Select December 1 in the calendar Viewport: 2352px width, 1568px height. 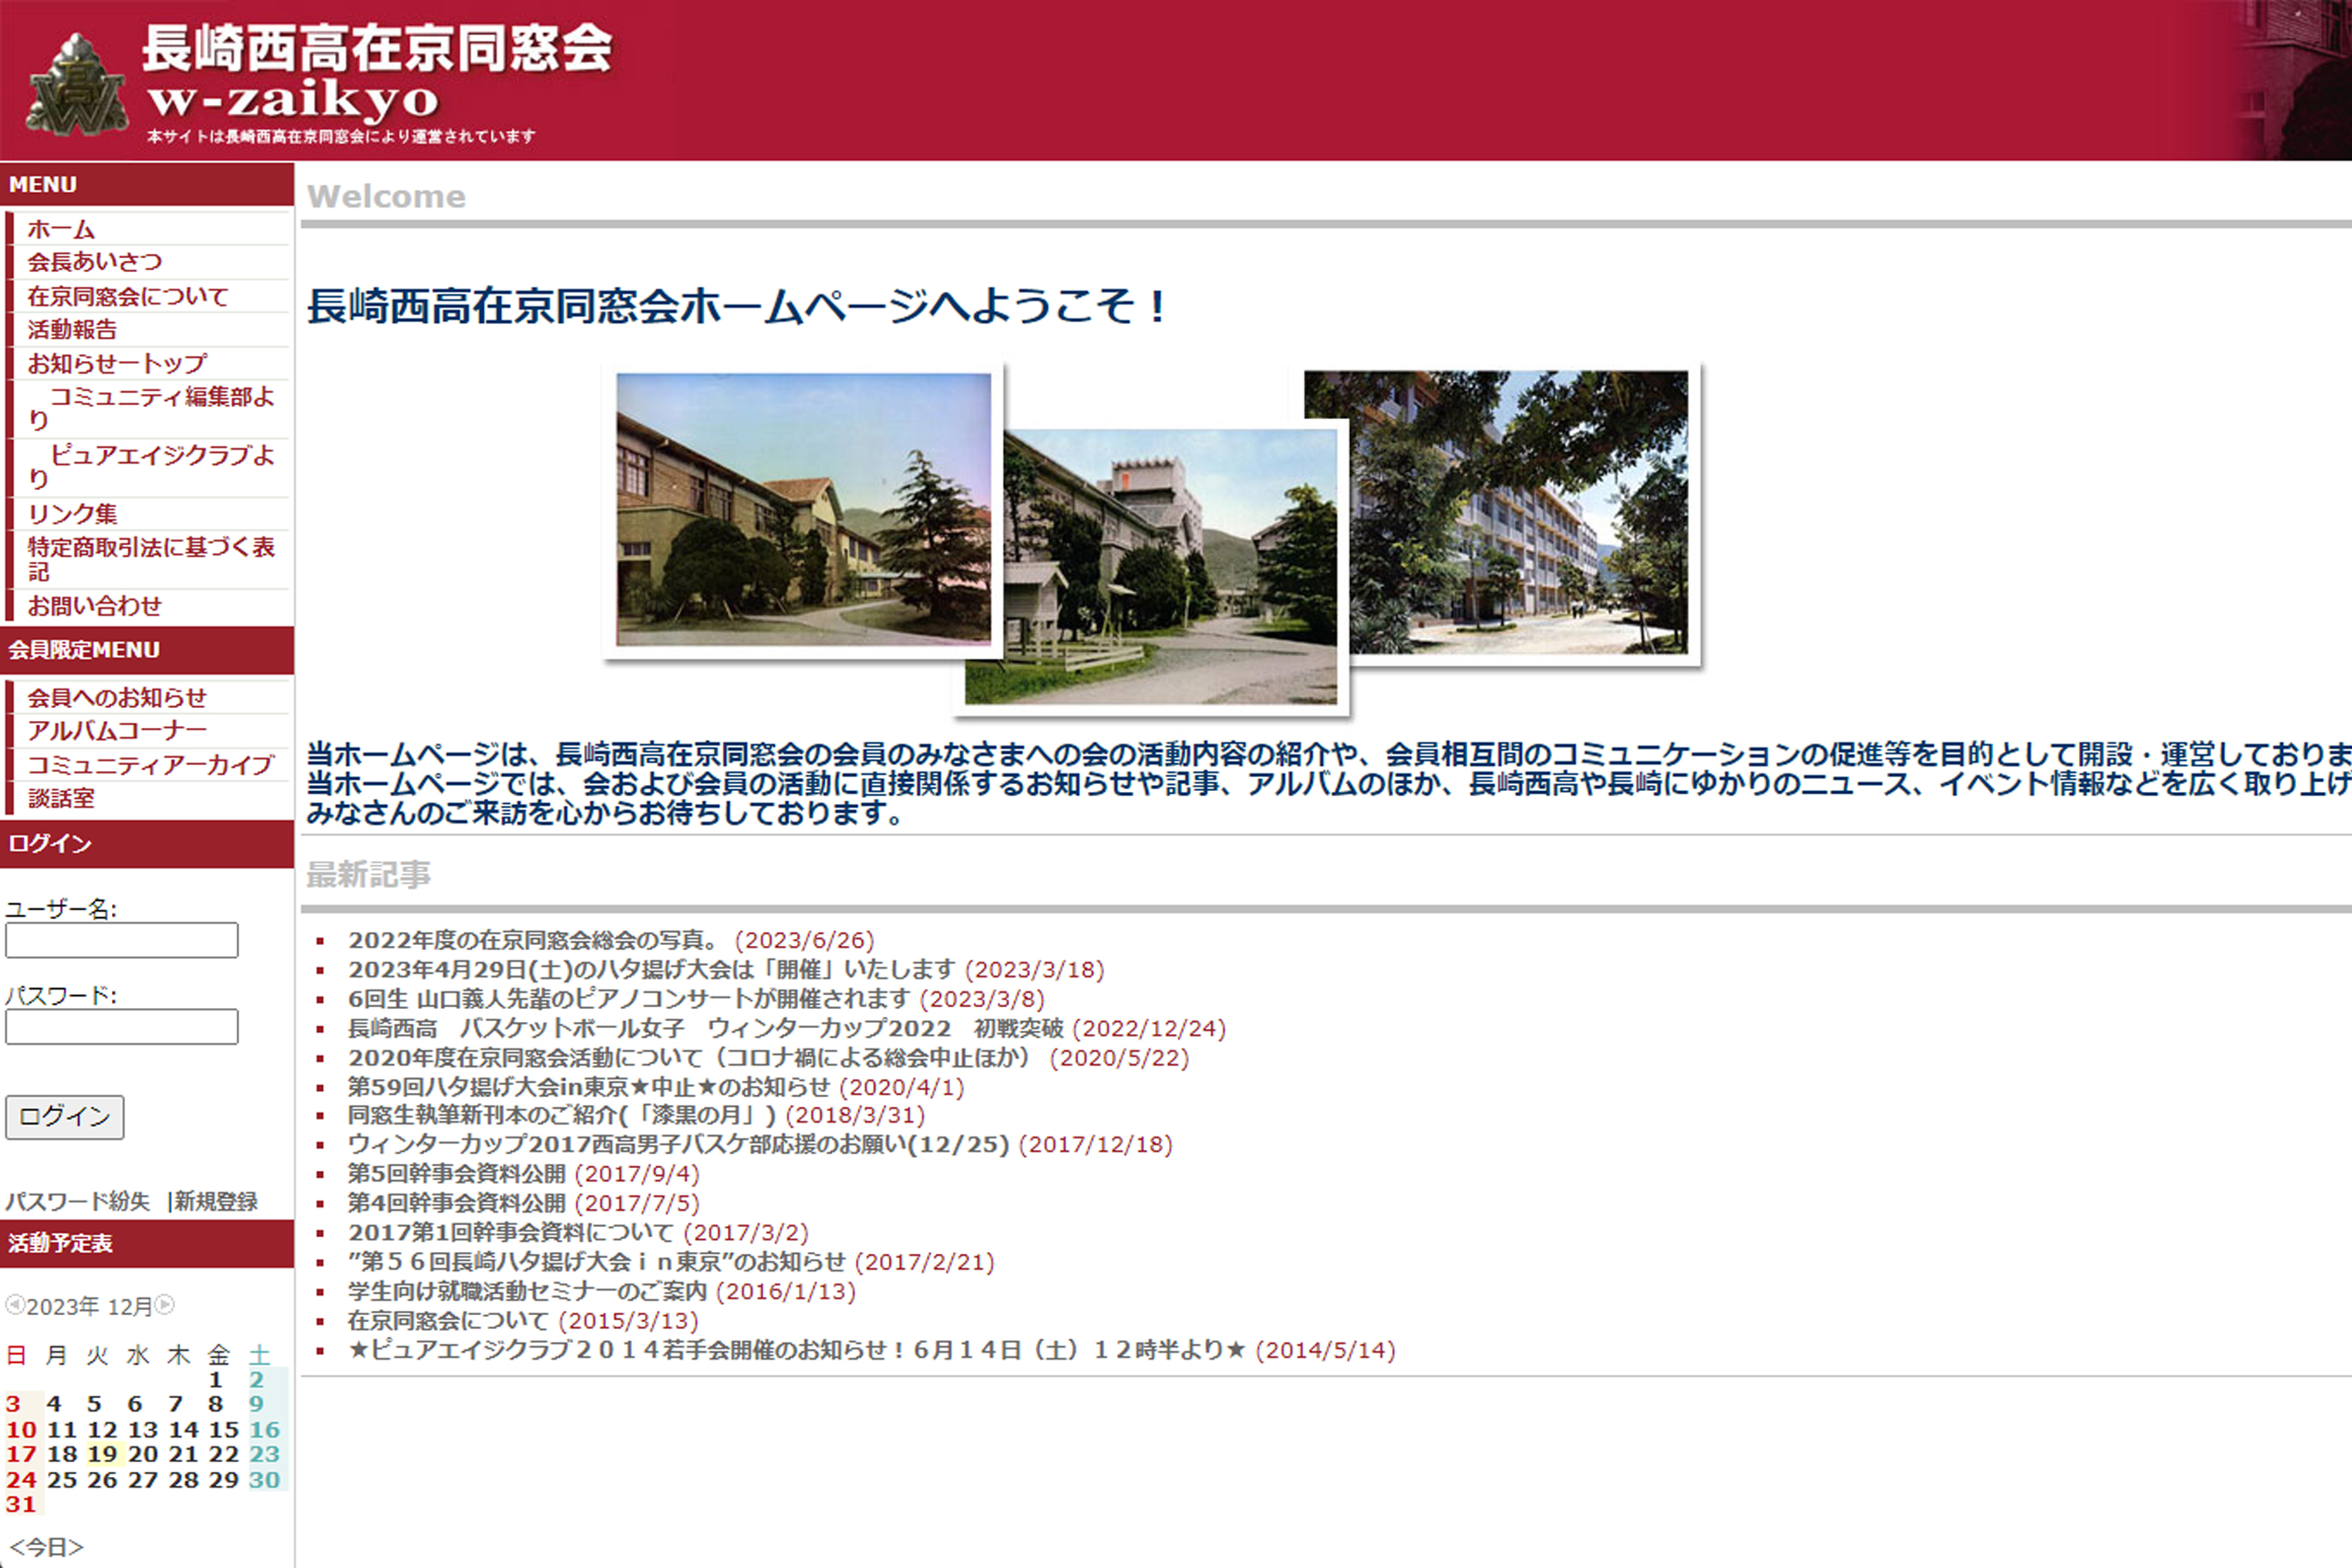coord(216,1380)
